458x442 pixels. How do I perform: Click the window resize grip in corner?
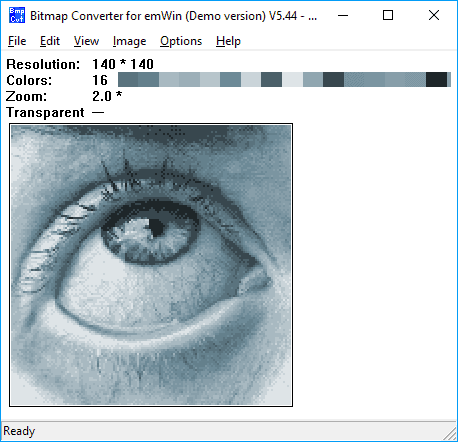451,434
